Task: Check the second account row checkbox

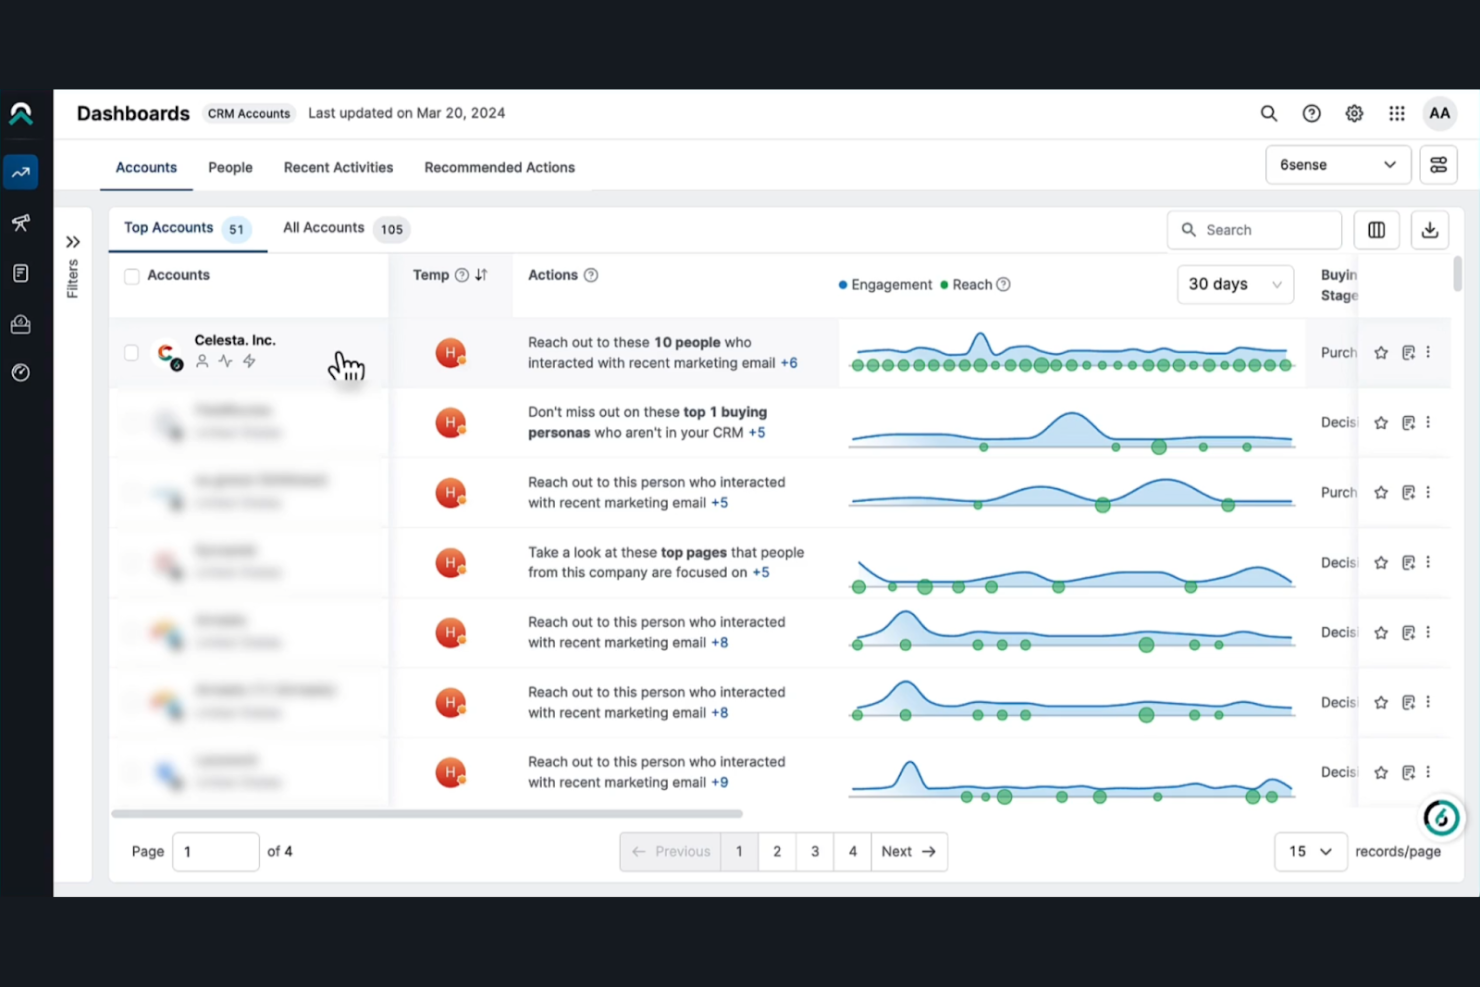Action: [131, 422]
